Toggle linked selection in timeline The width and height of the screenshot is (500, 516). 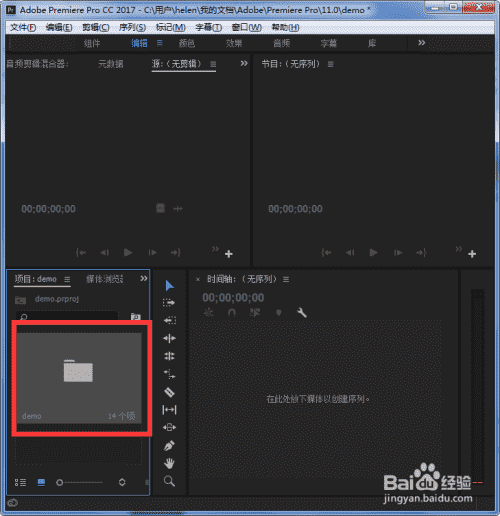[255, 312]
